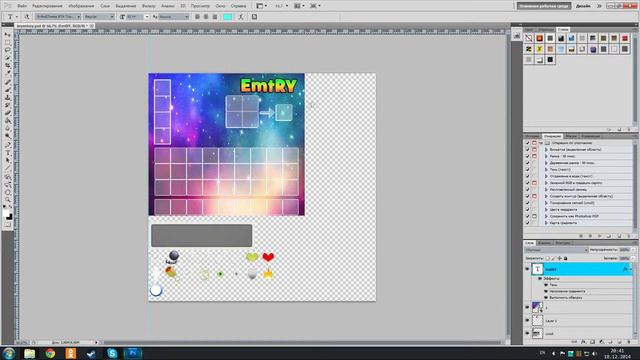
Task: Click the foreground color swatch in the toolbox
Action: [7, 214]
